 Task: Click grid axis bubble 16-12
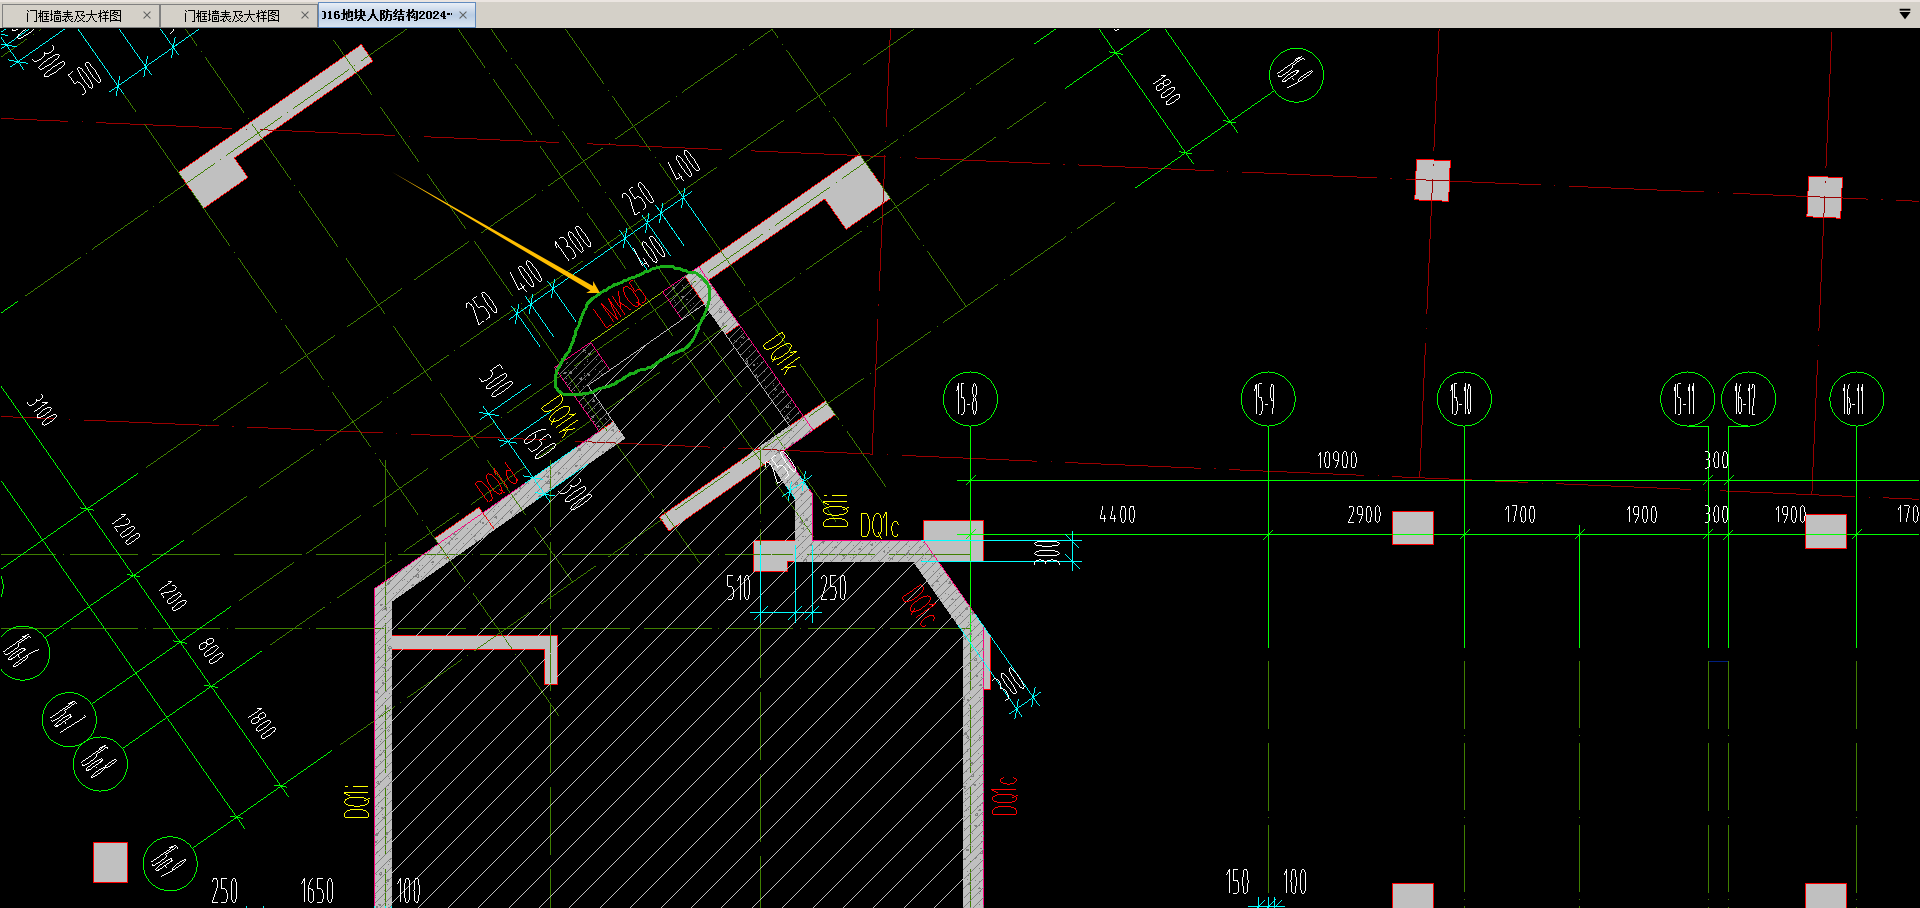1748,399
